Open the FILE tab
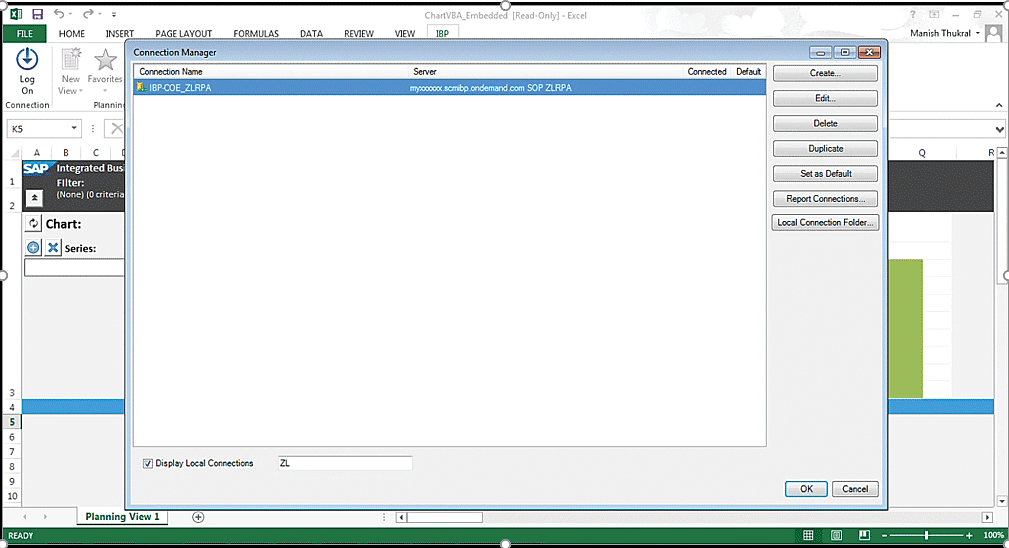1009x548 pixels. point(24,33)
